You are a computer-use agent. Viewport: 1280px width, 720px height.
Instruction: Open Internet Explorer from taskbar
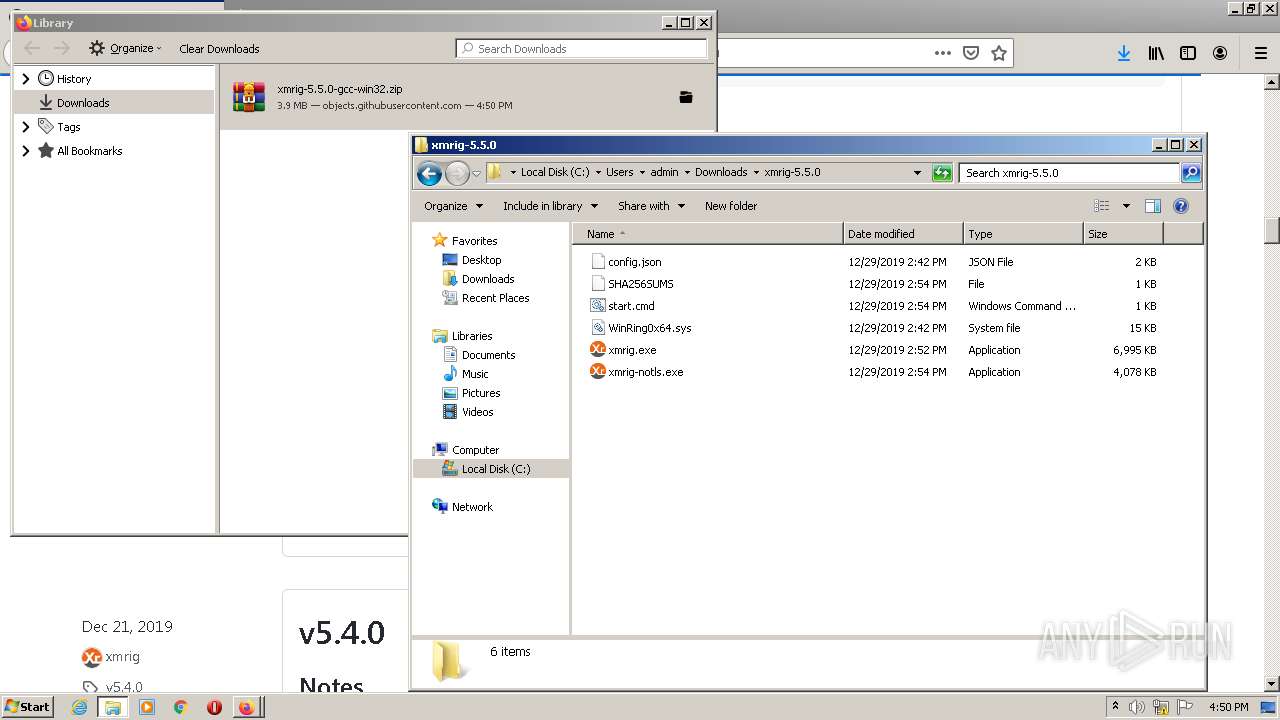click(x=79, y=707)
